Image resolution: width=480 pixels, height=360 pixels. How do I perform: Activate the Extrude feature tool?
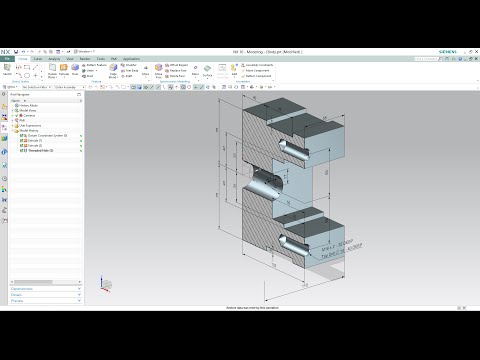coord(64,69)
